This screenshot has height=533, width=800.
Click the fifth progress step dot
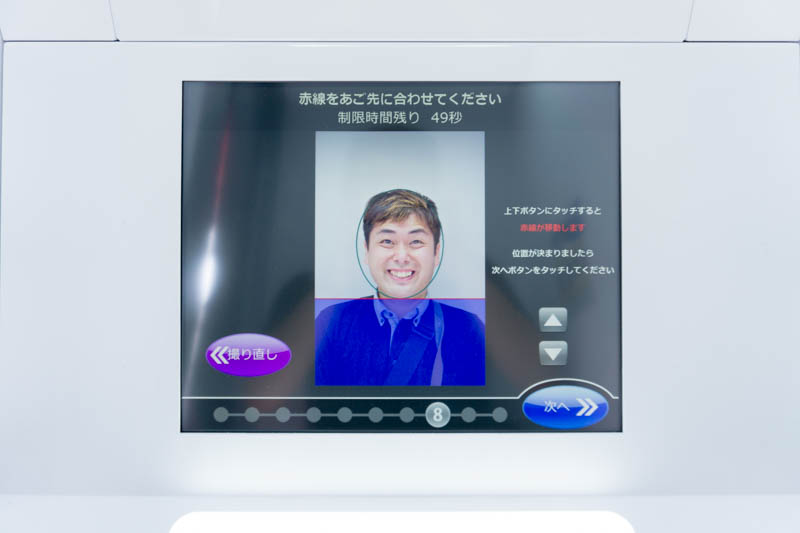[345, 414]
